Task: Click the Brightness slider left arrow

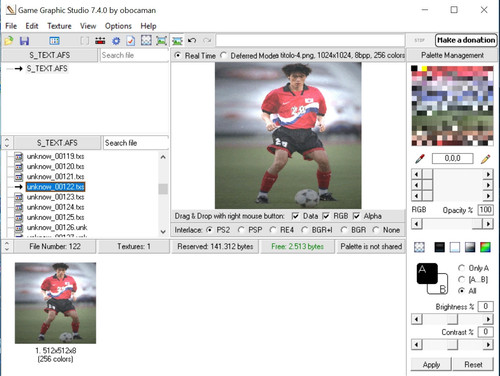Action: 417,319
